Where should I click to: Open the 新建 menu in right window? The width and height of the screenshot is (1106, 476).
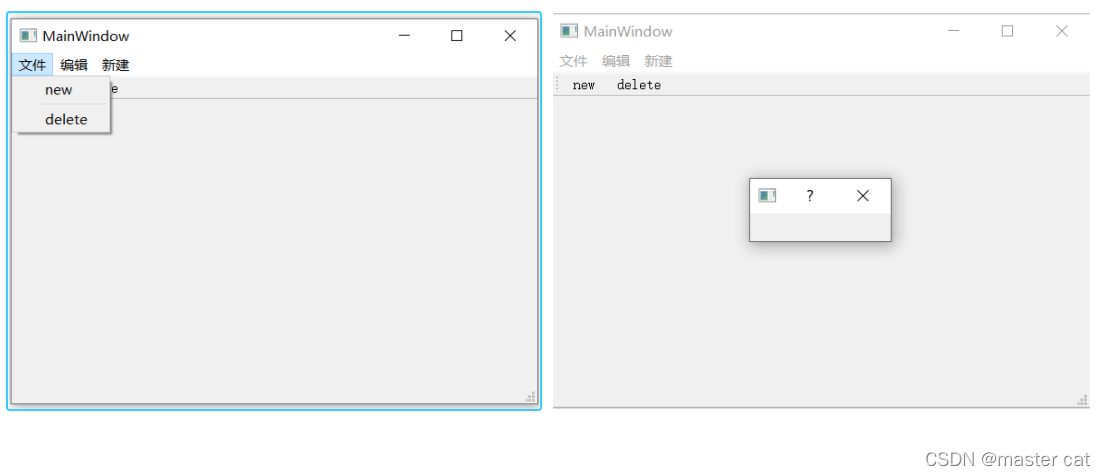[x=658, y=61]
